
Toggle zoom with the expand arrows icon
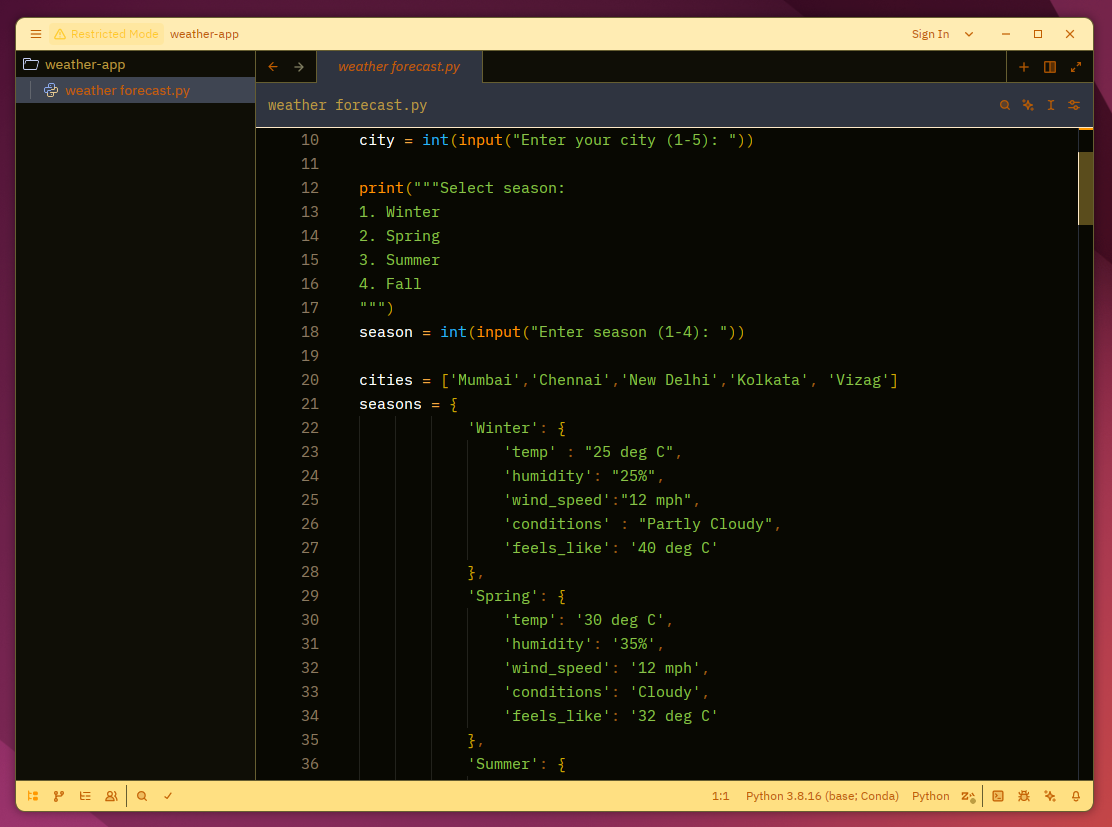click(x=1076, y=67)
